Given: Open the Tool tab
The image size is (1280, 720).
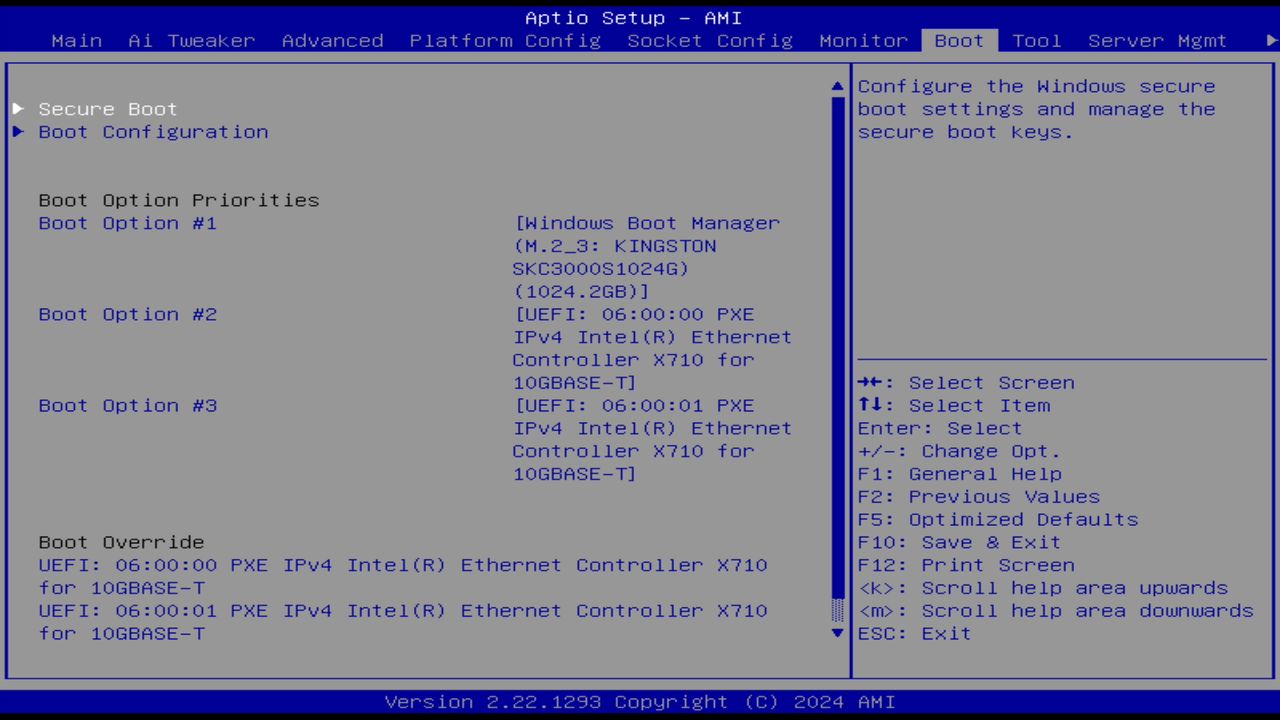Looking at the screenshot, I should pyautogui.click(x=1036, y=41).
